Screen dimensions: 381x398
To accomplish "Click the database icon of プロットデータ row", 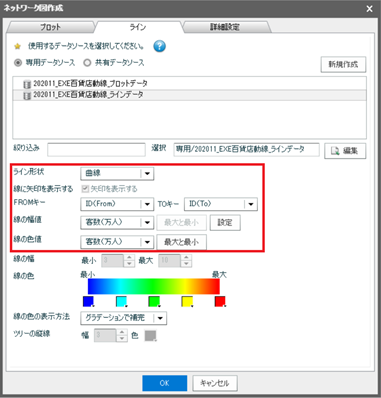I will click(27, 84).
